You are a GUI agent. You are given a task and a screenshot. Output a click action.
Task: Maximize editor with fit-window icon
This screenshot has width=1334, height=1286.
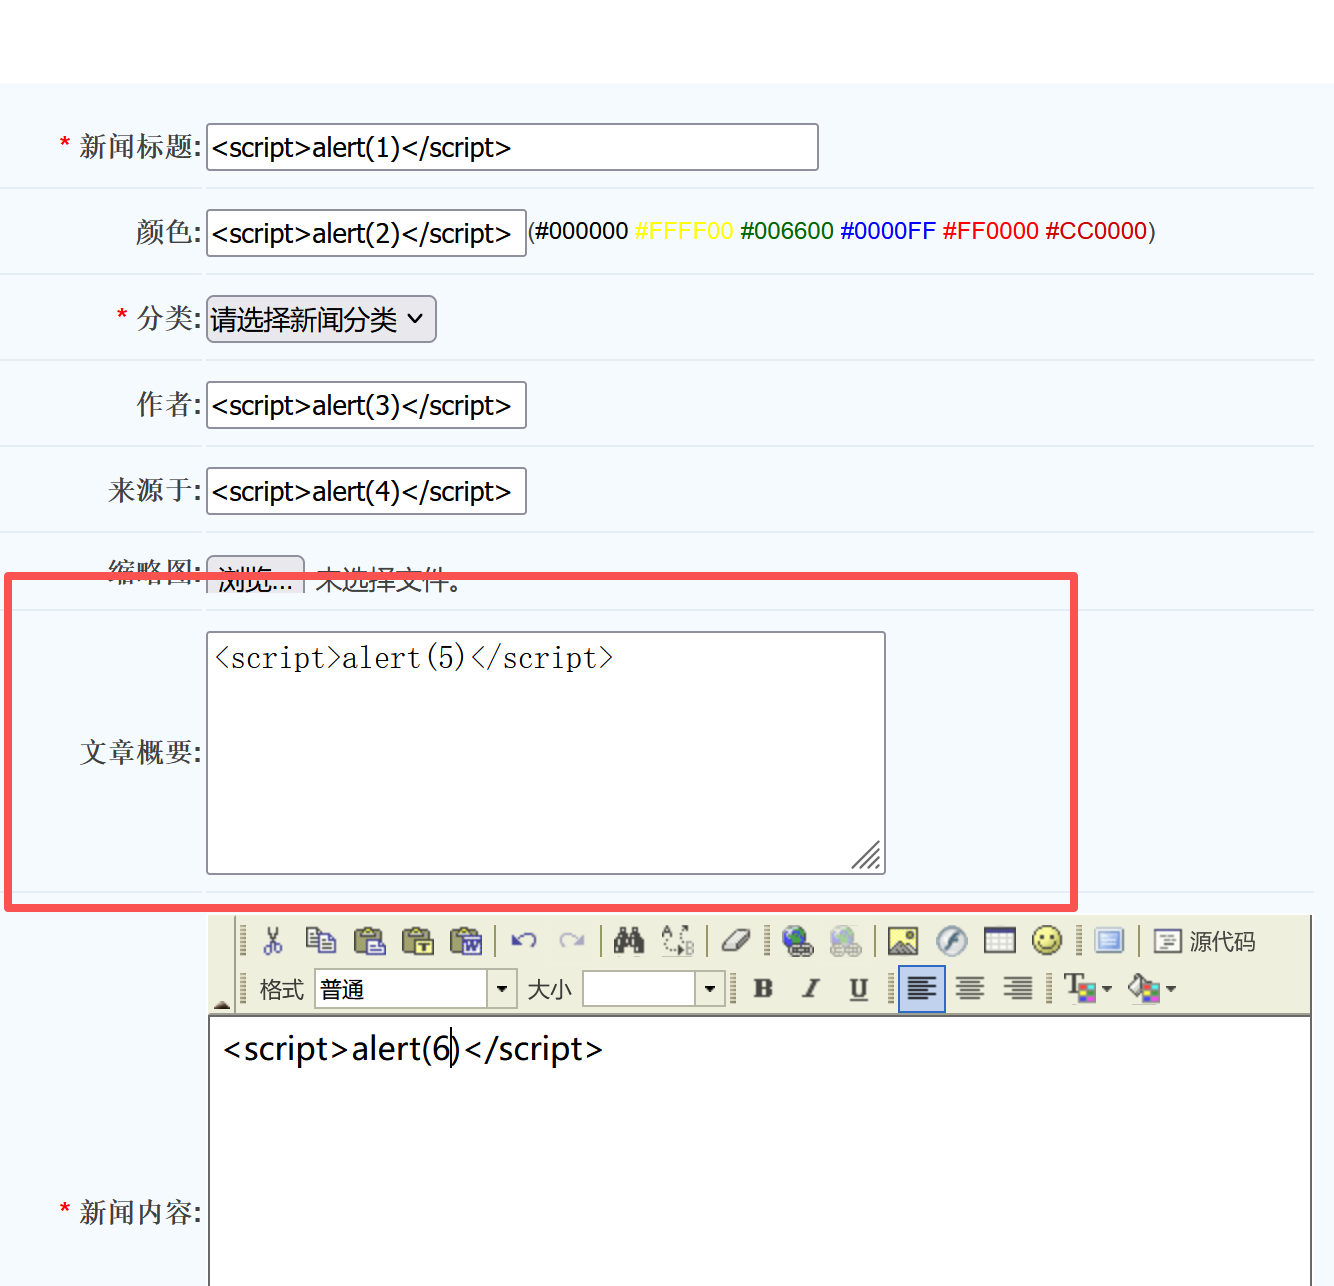(x=1109, y=941)
